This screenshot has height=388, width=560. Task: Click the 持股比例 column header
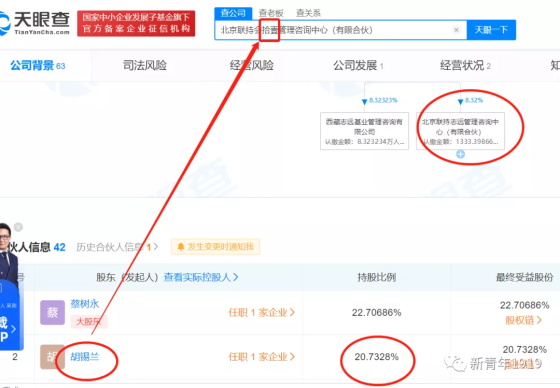(376, 277)
